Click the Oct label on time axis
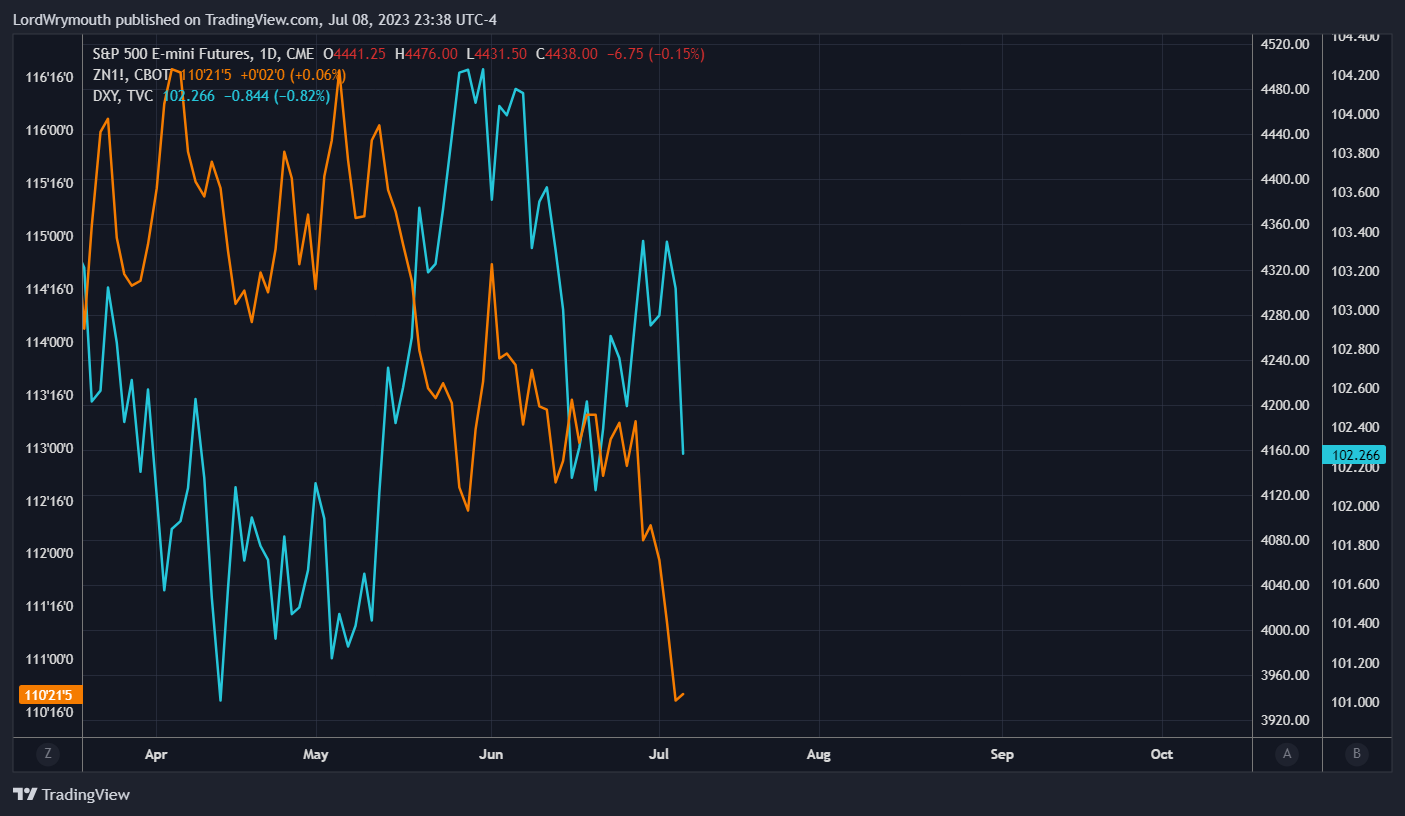The width and height of the screenshot is (1405, 816). (1162, 754)
